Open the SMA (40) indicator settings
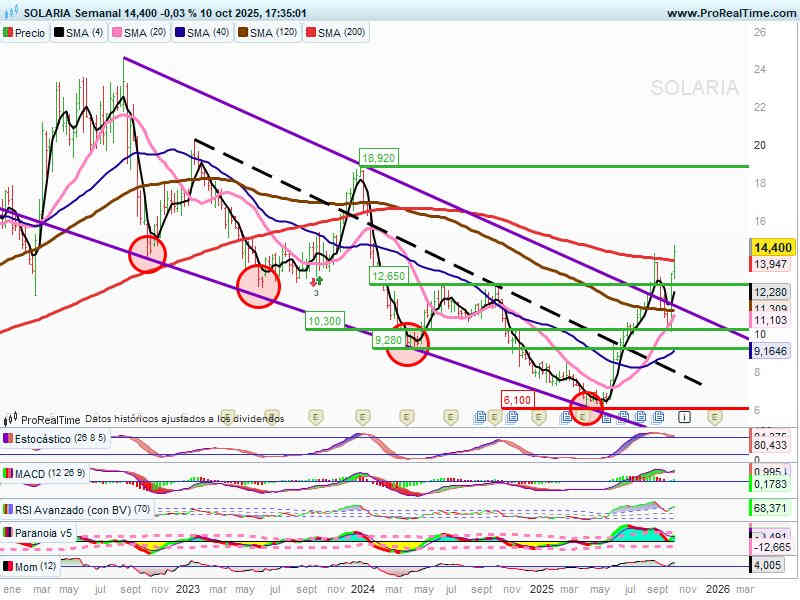 point(201,33)
